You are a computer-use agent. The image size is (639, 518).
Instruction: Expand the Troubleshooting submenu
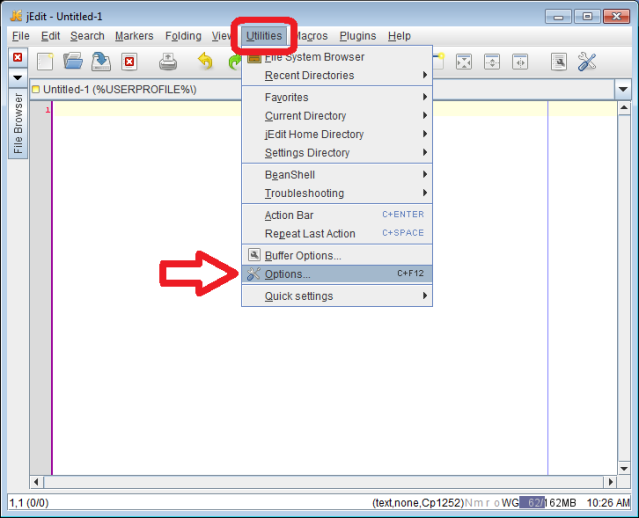click(x=337, y=193)
